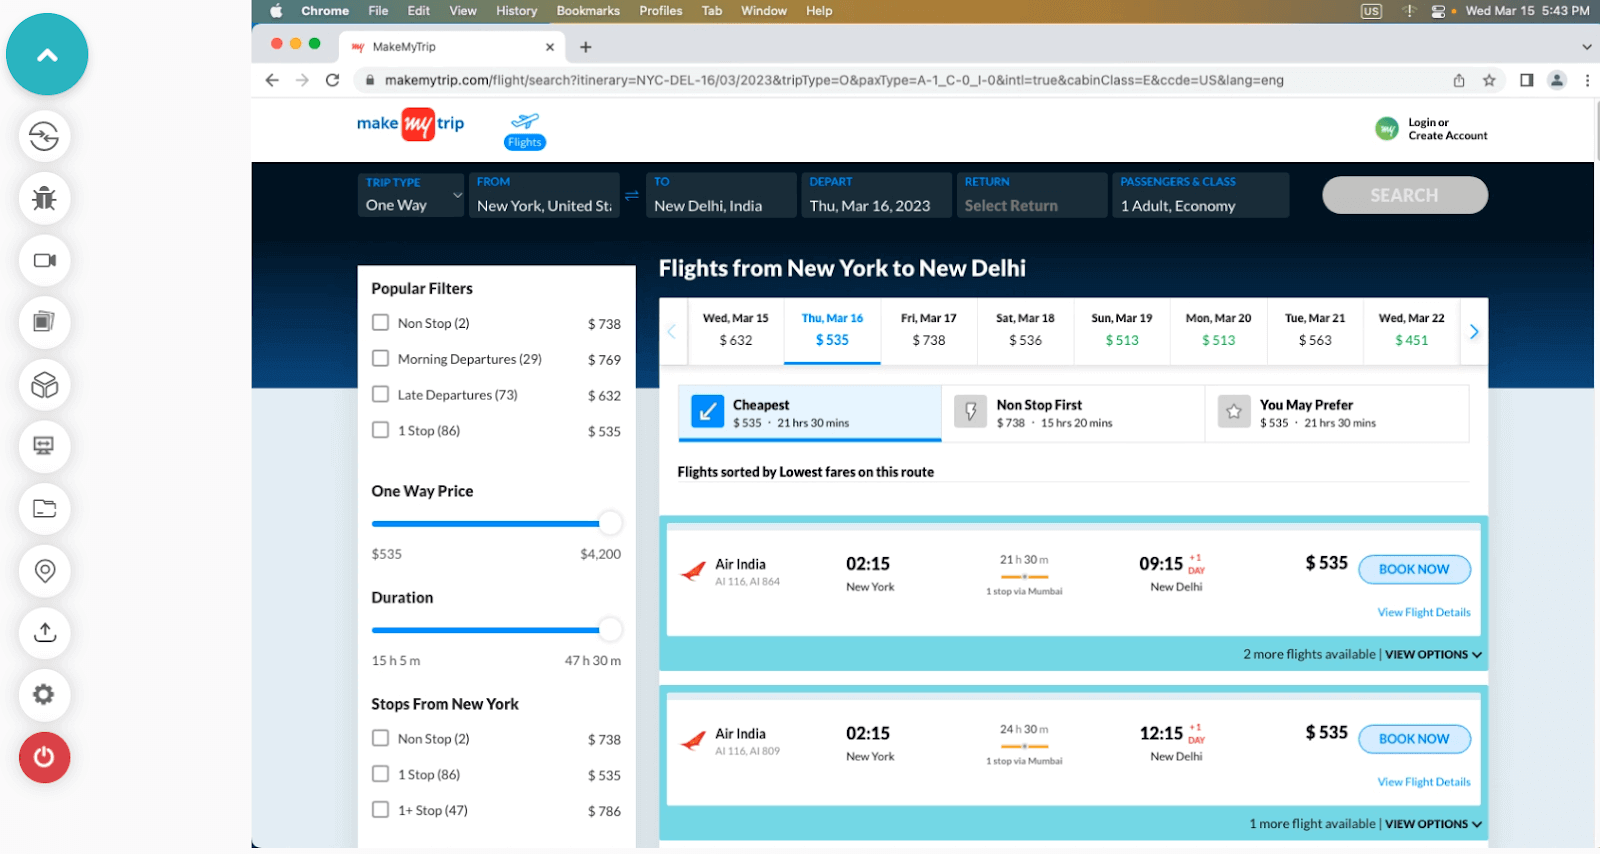Select the Fri, Mar 17 date tab
This screenshot has width=1600, height=854.
928,330
